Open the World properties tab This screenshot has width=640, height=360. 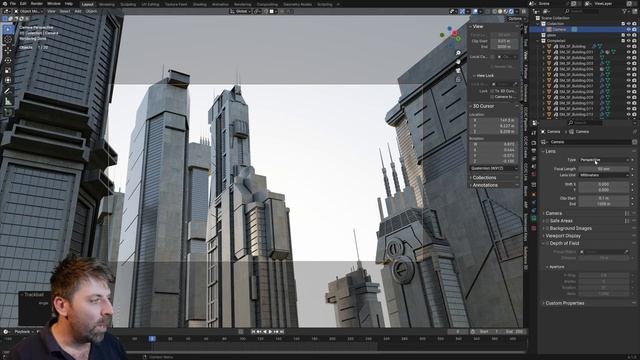coord(533,175)
